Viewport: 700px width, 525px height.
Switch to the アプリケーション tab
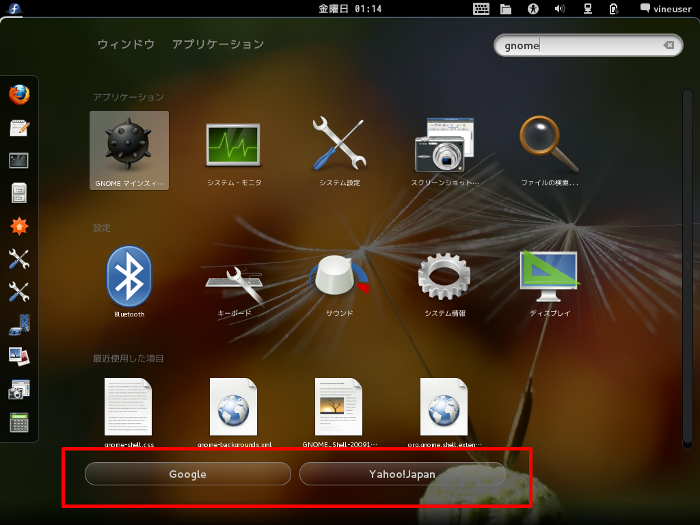(218, 44)
